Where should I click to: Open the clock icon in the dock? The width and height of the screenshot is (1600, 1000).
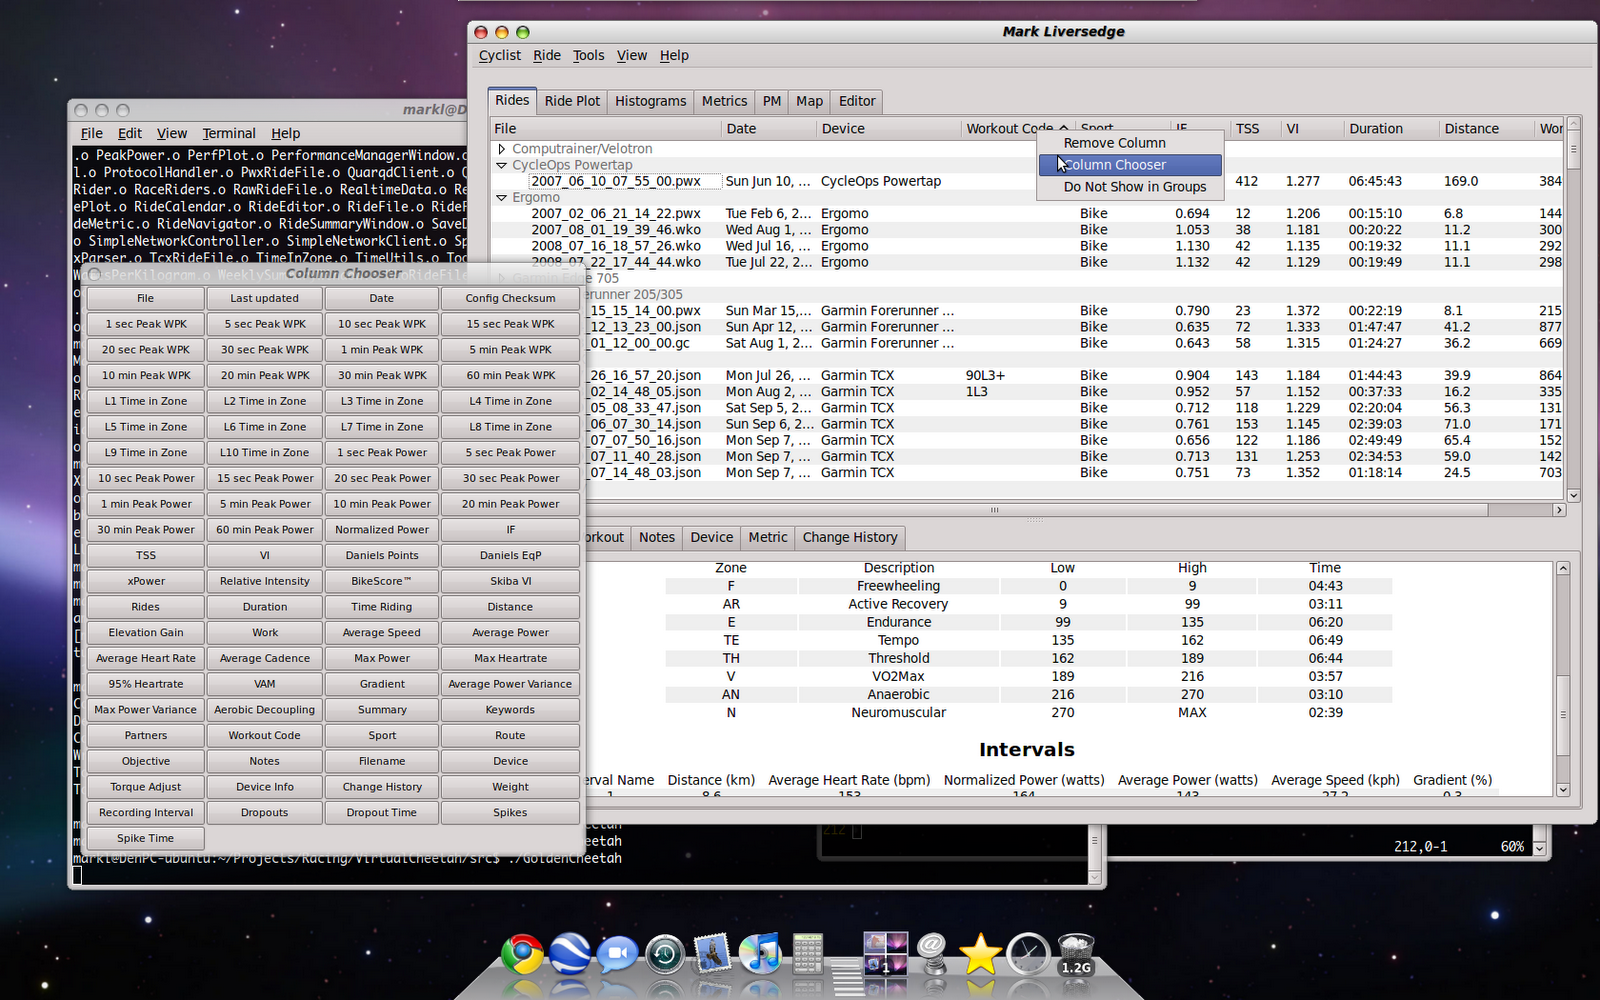coord(1028,954)
